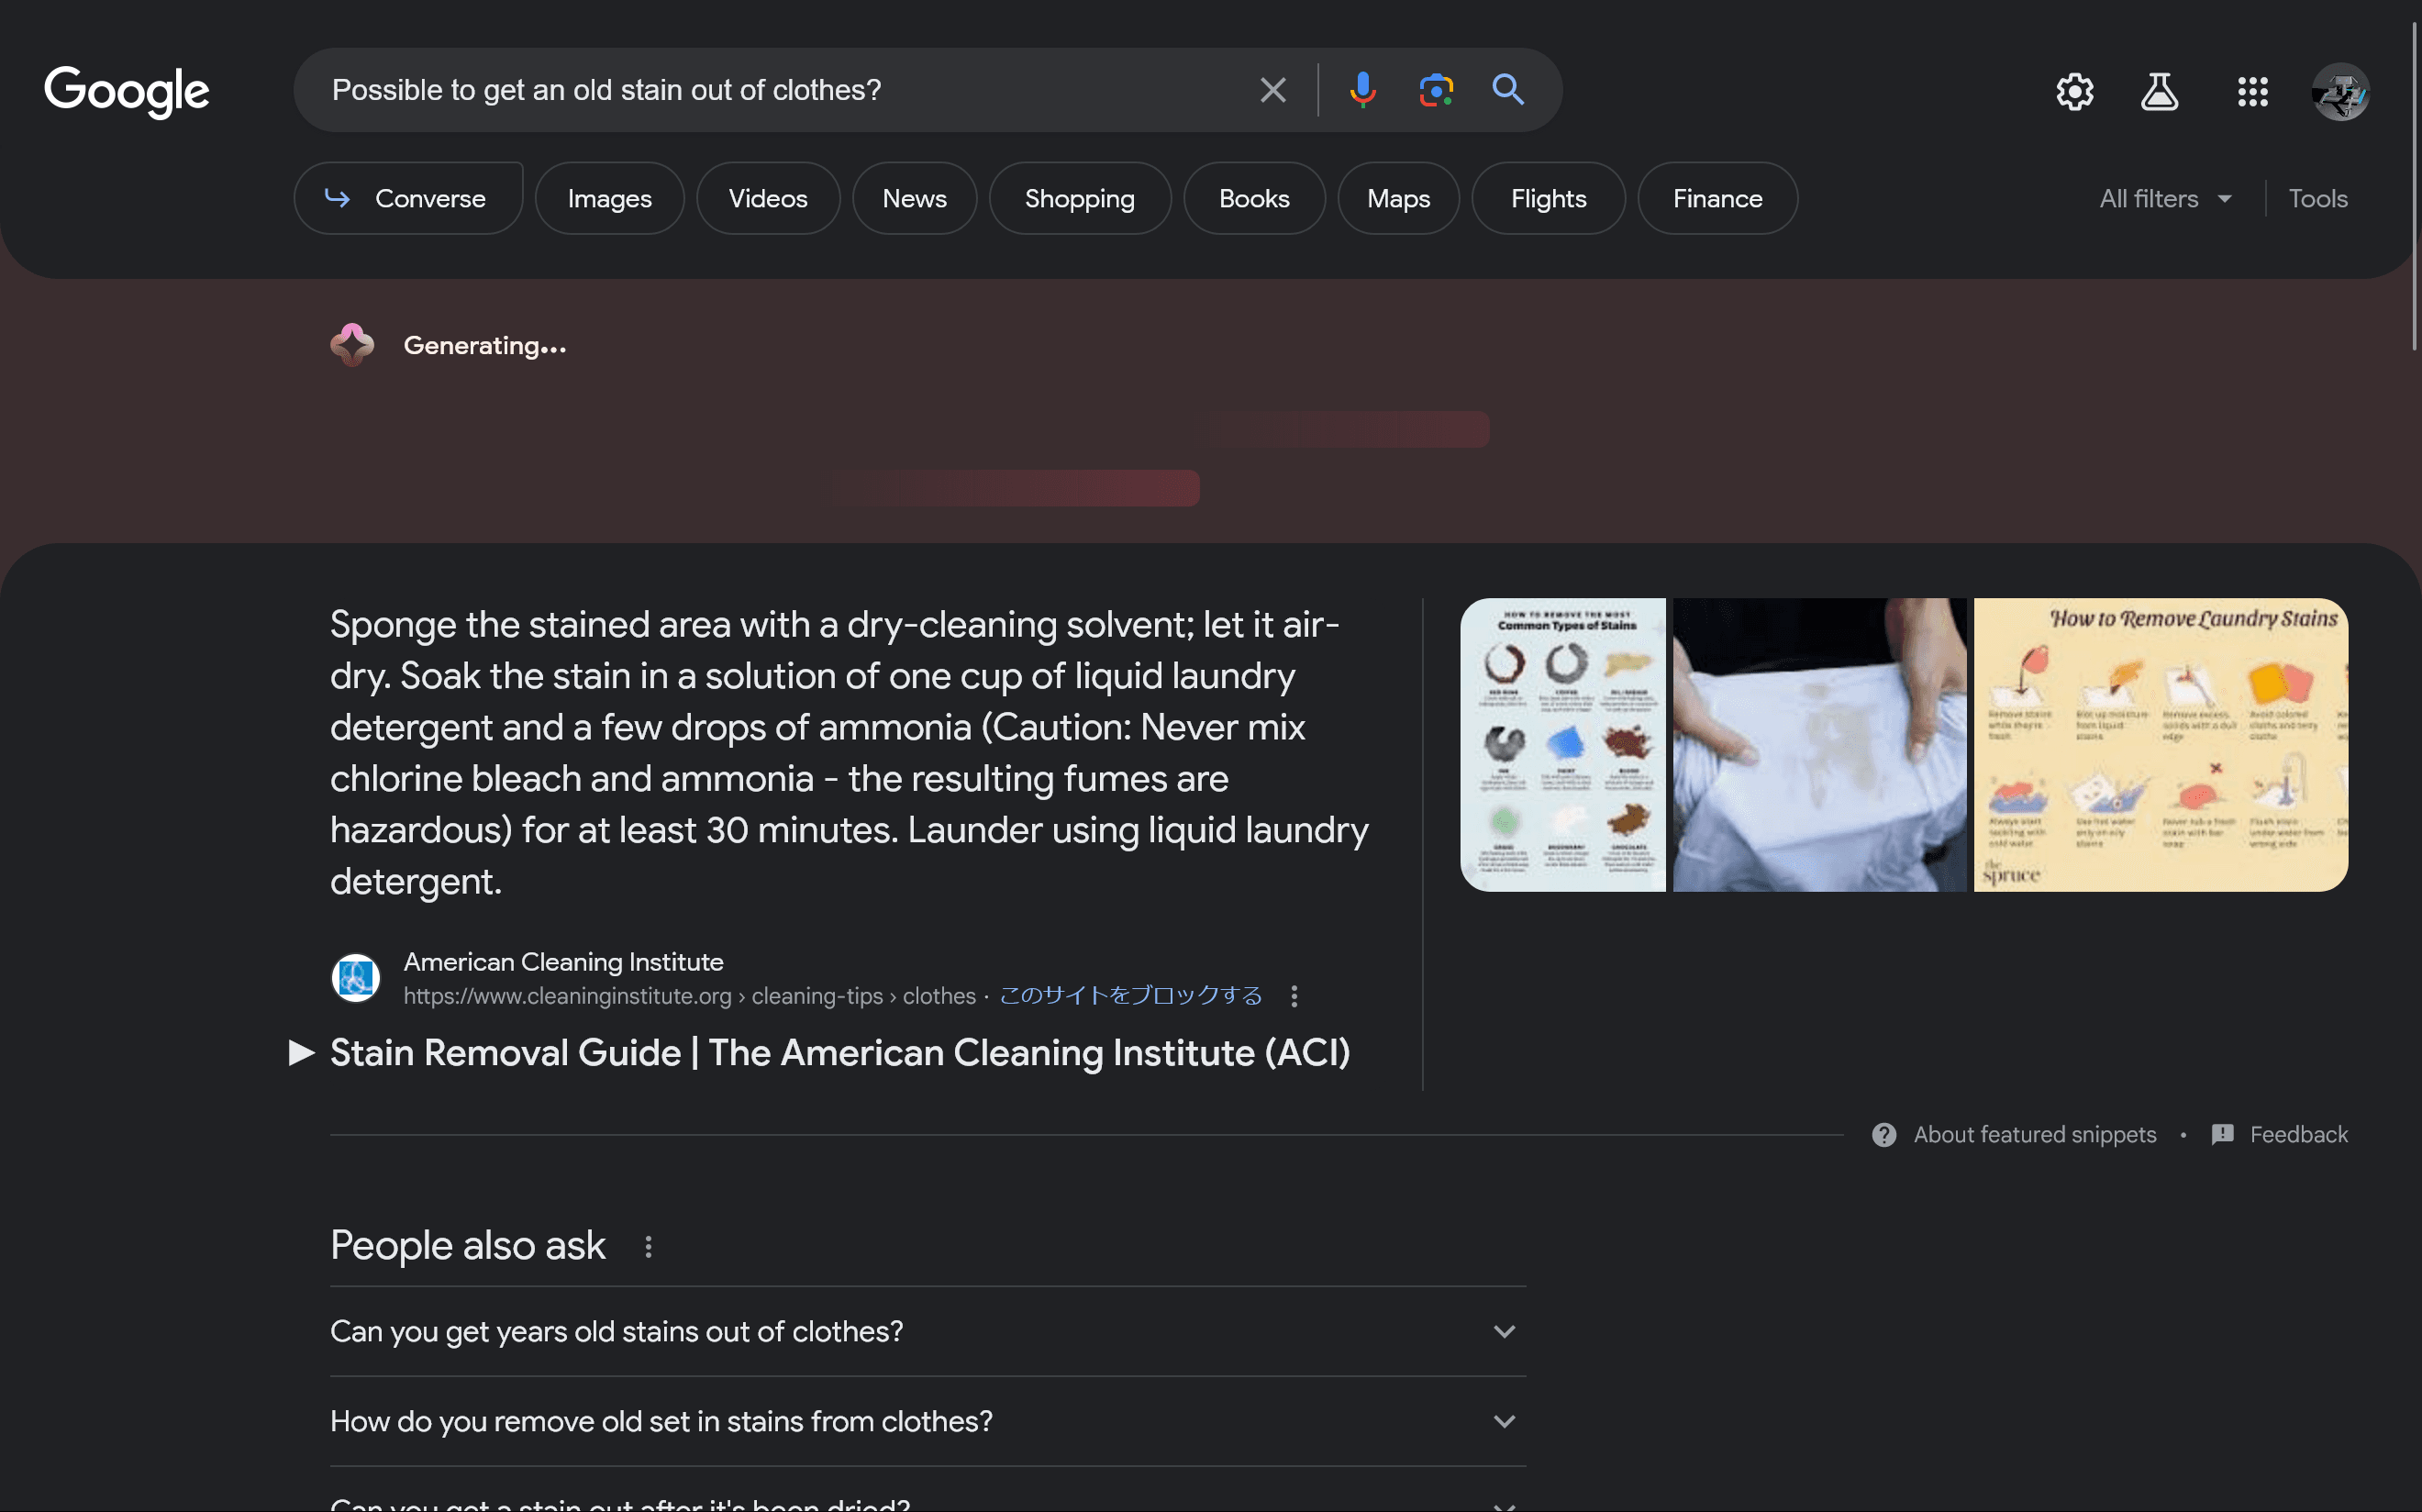The width and height of the screenshot is (2422, 1512).
Task: Open the Google account avatar
Action: pos(2340,92)
